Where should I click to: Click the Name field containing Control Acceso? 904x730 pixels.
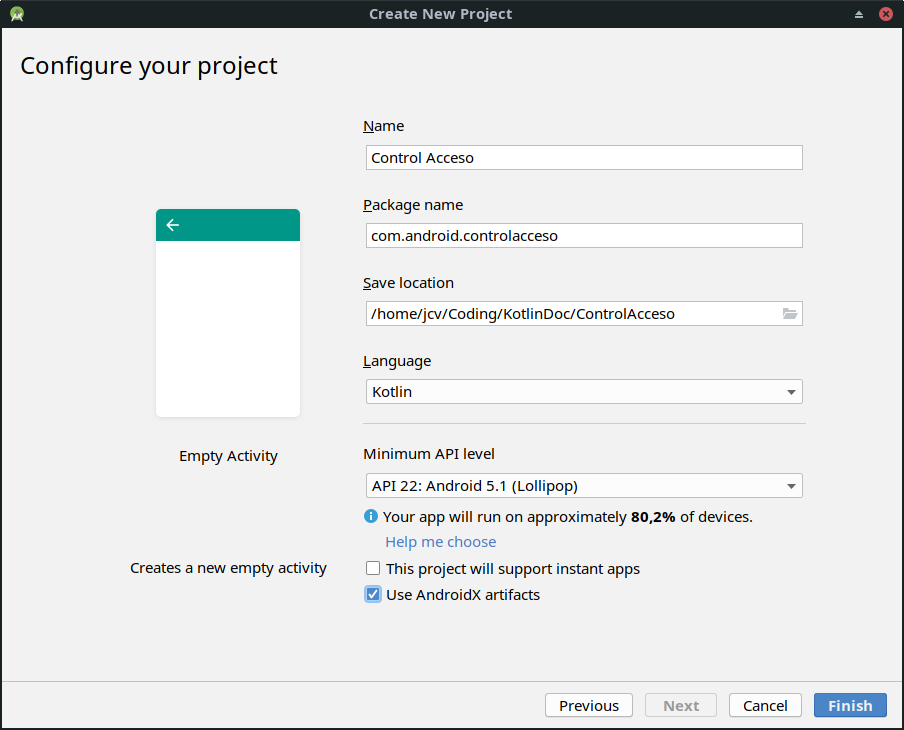(584, 158)
